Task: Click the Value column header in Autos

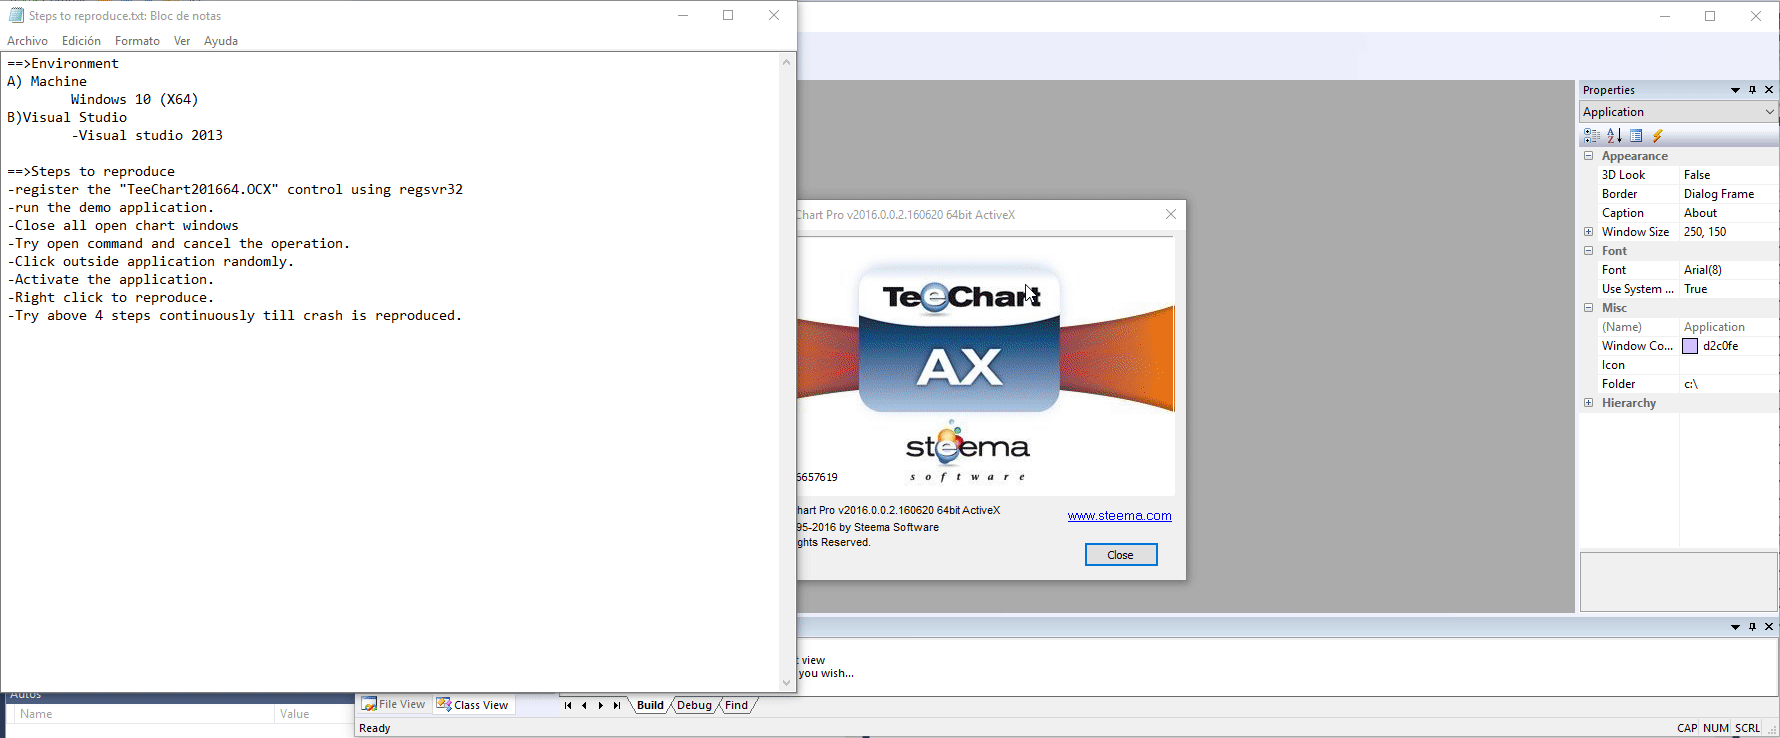Action: pos(314,714)
